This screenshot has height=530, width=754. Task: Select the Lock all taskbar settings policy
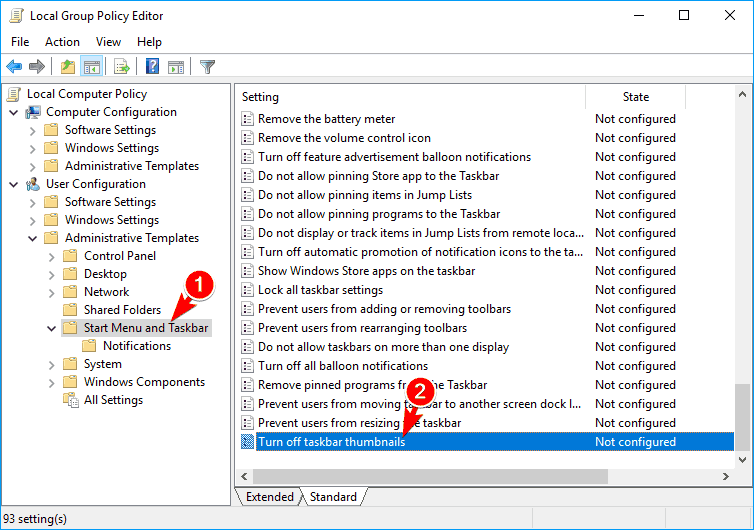(x=320, y=290)
